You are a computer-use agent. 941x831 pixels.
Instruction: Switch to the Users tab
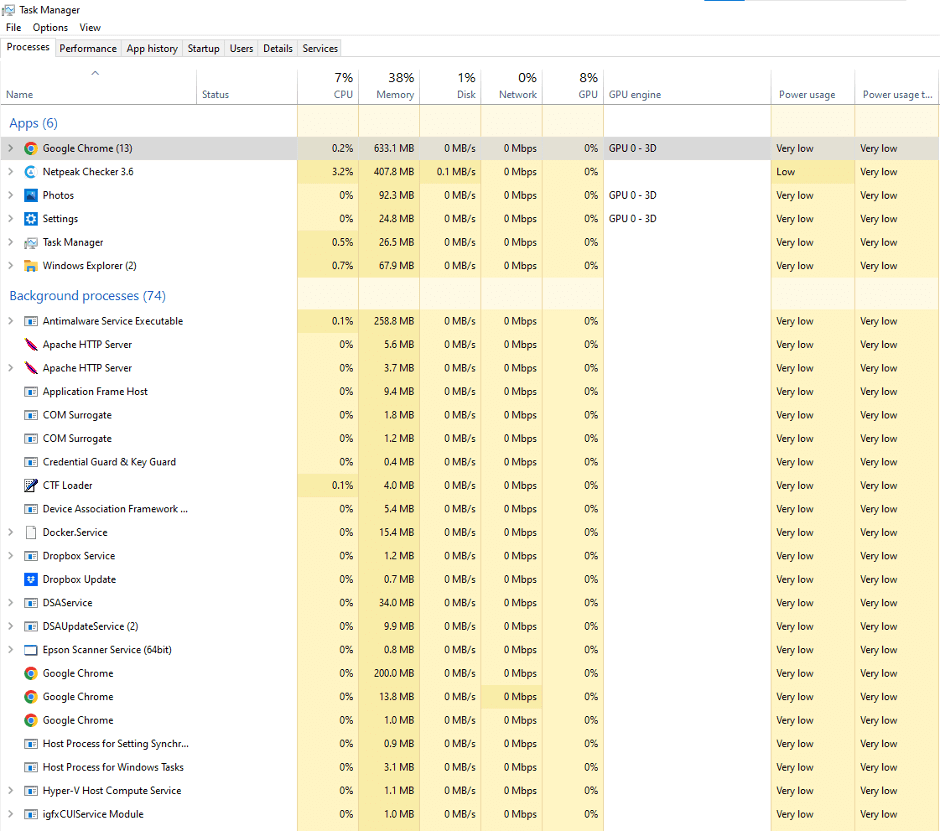[241, 49]
